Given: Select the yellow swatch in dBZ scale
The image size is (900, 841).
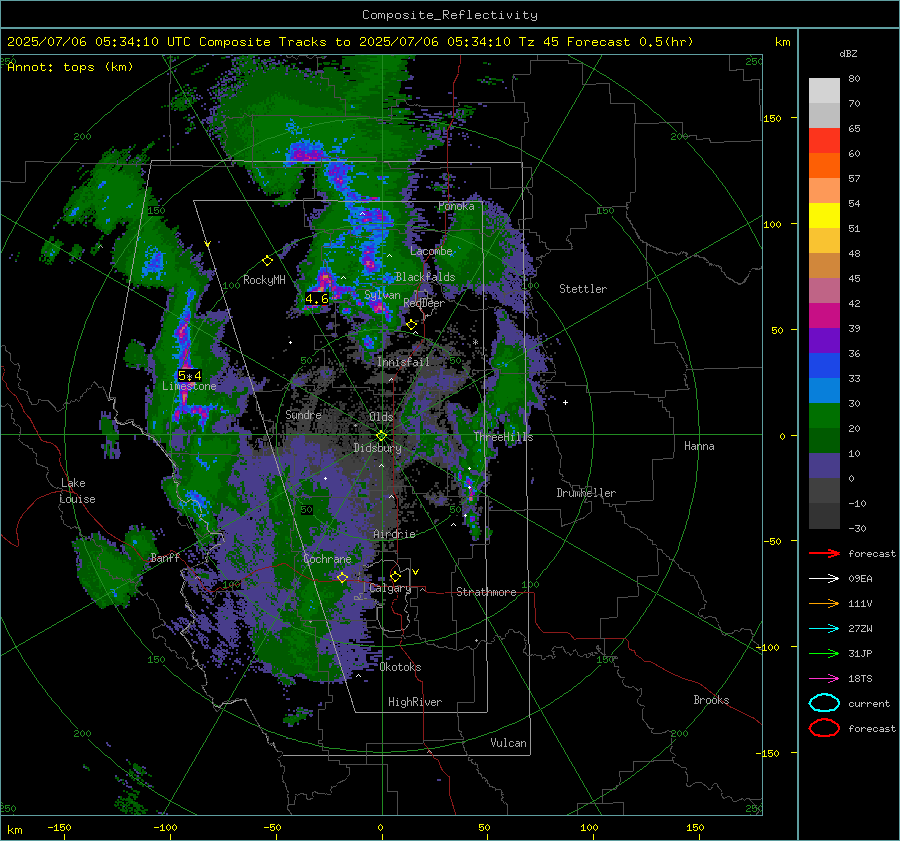Looking at the screenshot, I should [x=824, y=216].
